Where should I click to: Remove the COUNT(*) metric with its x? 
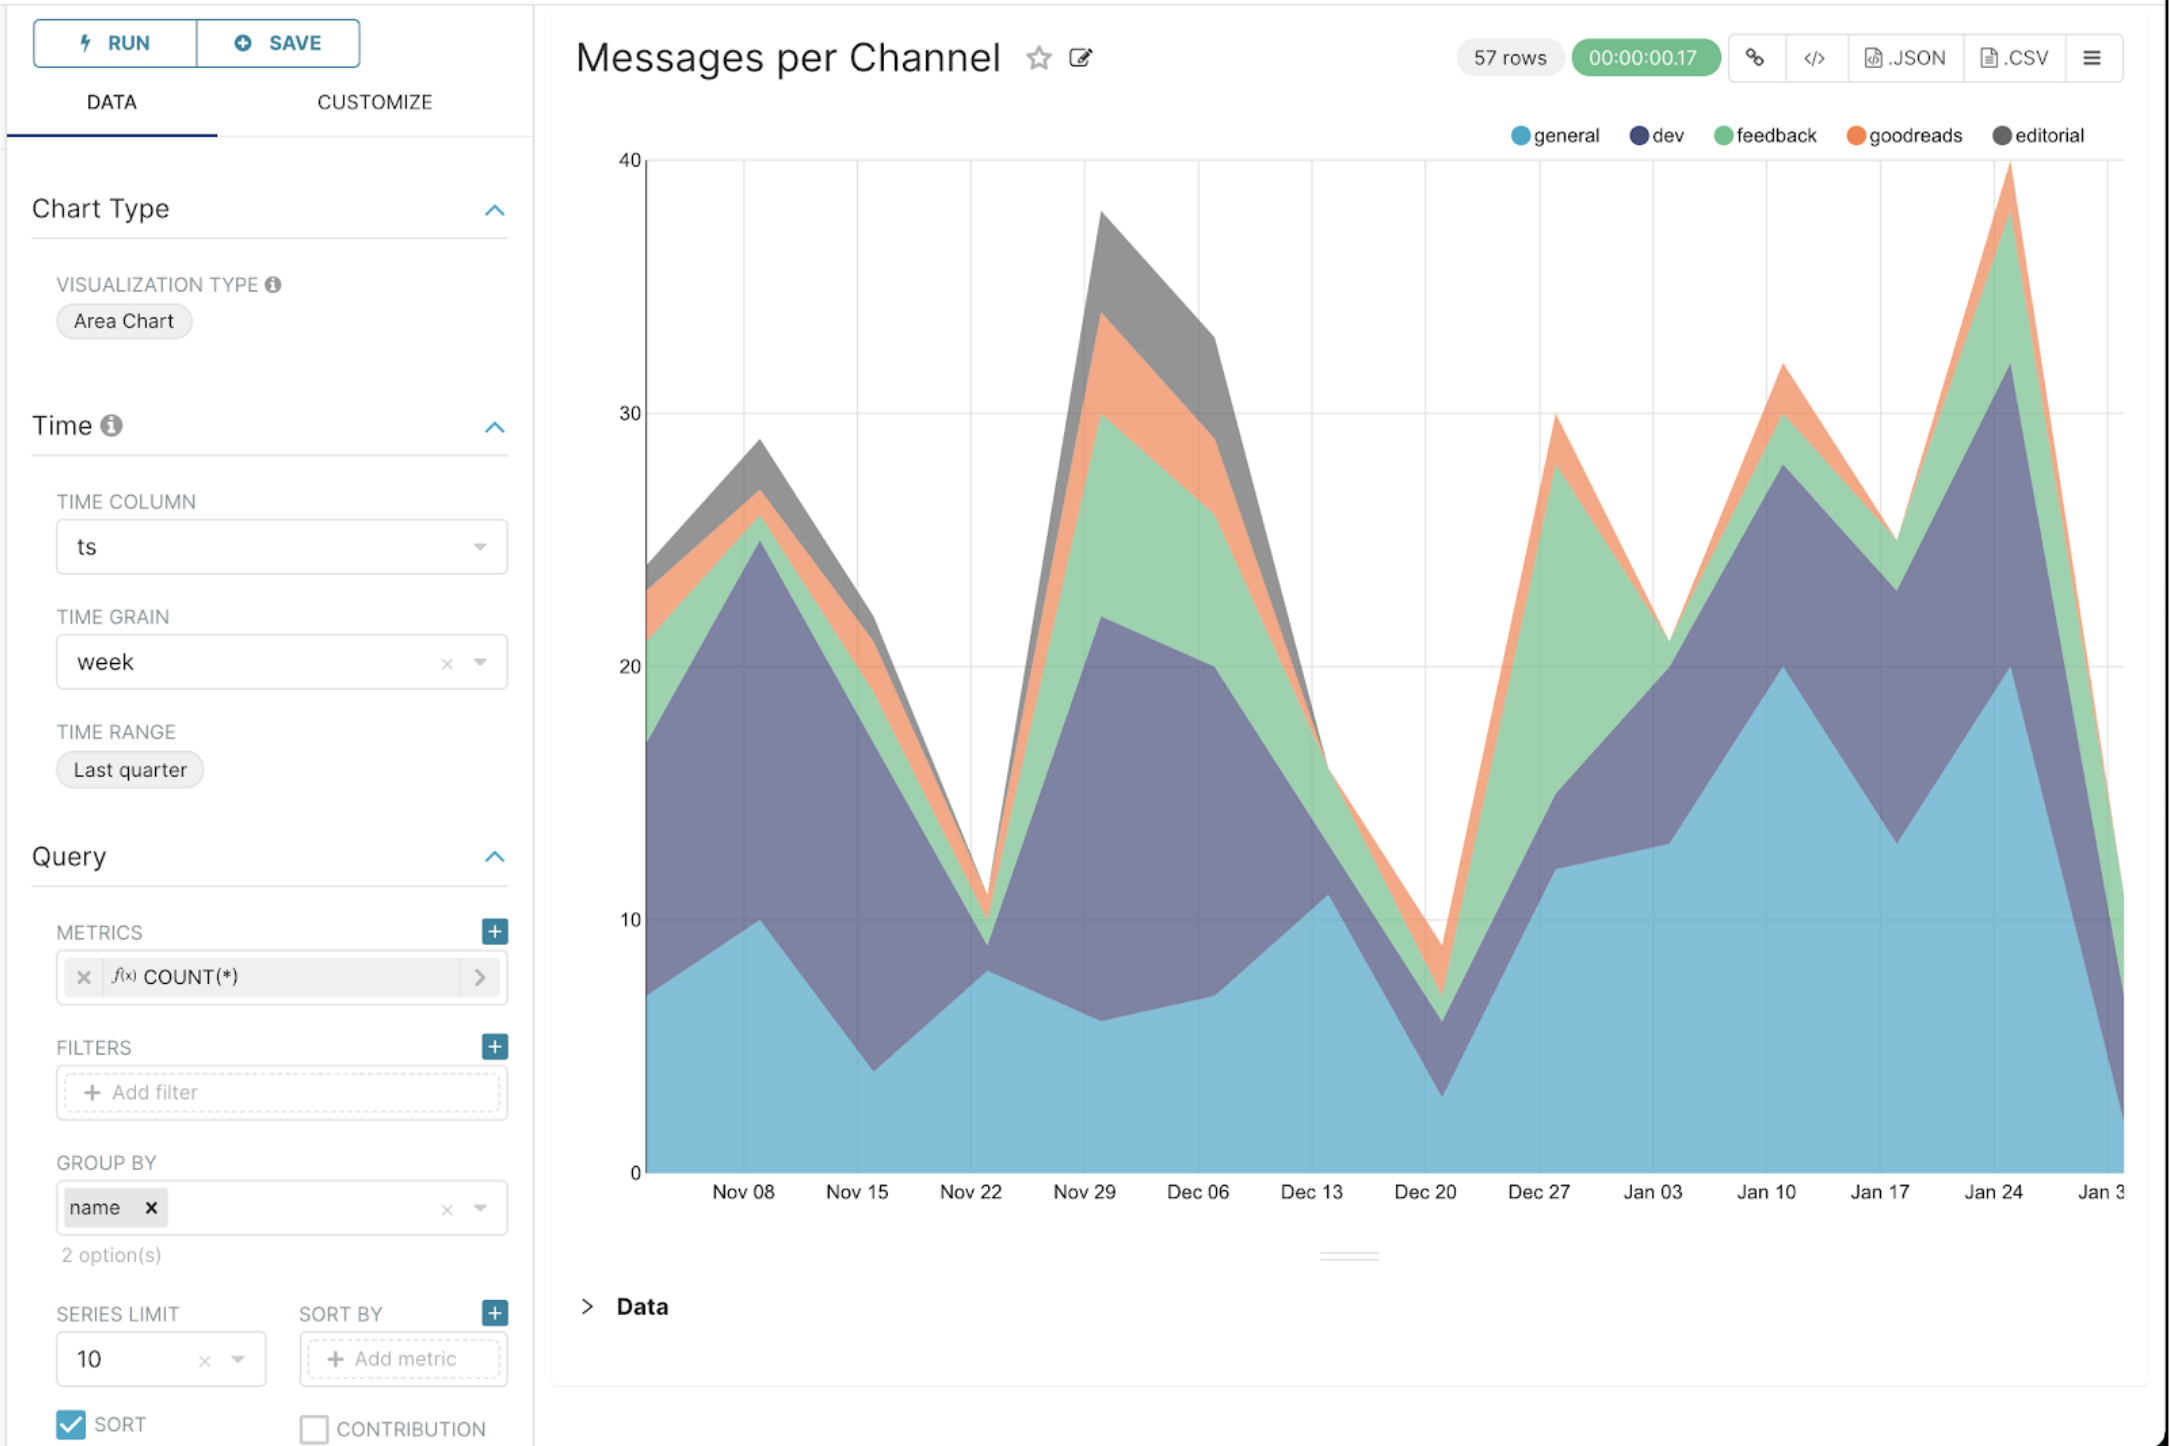84,977
